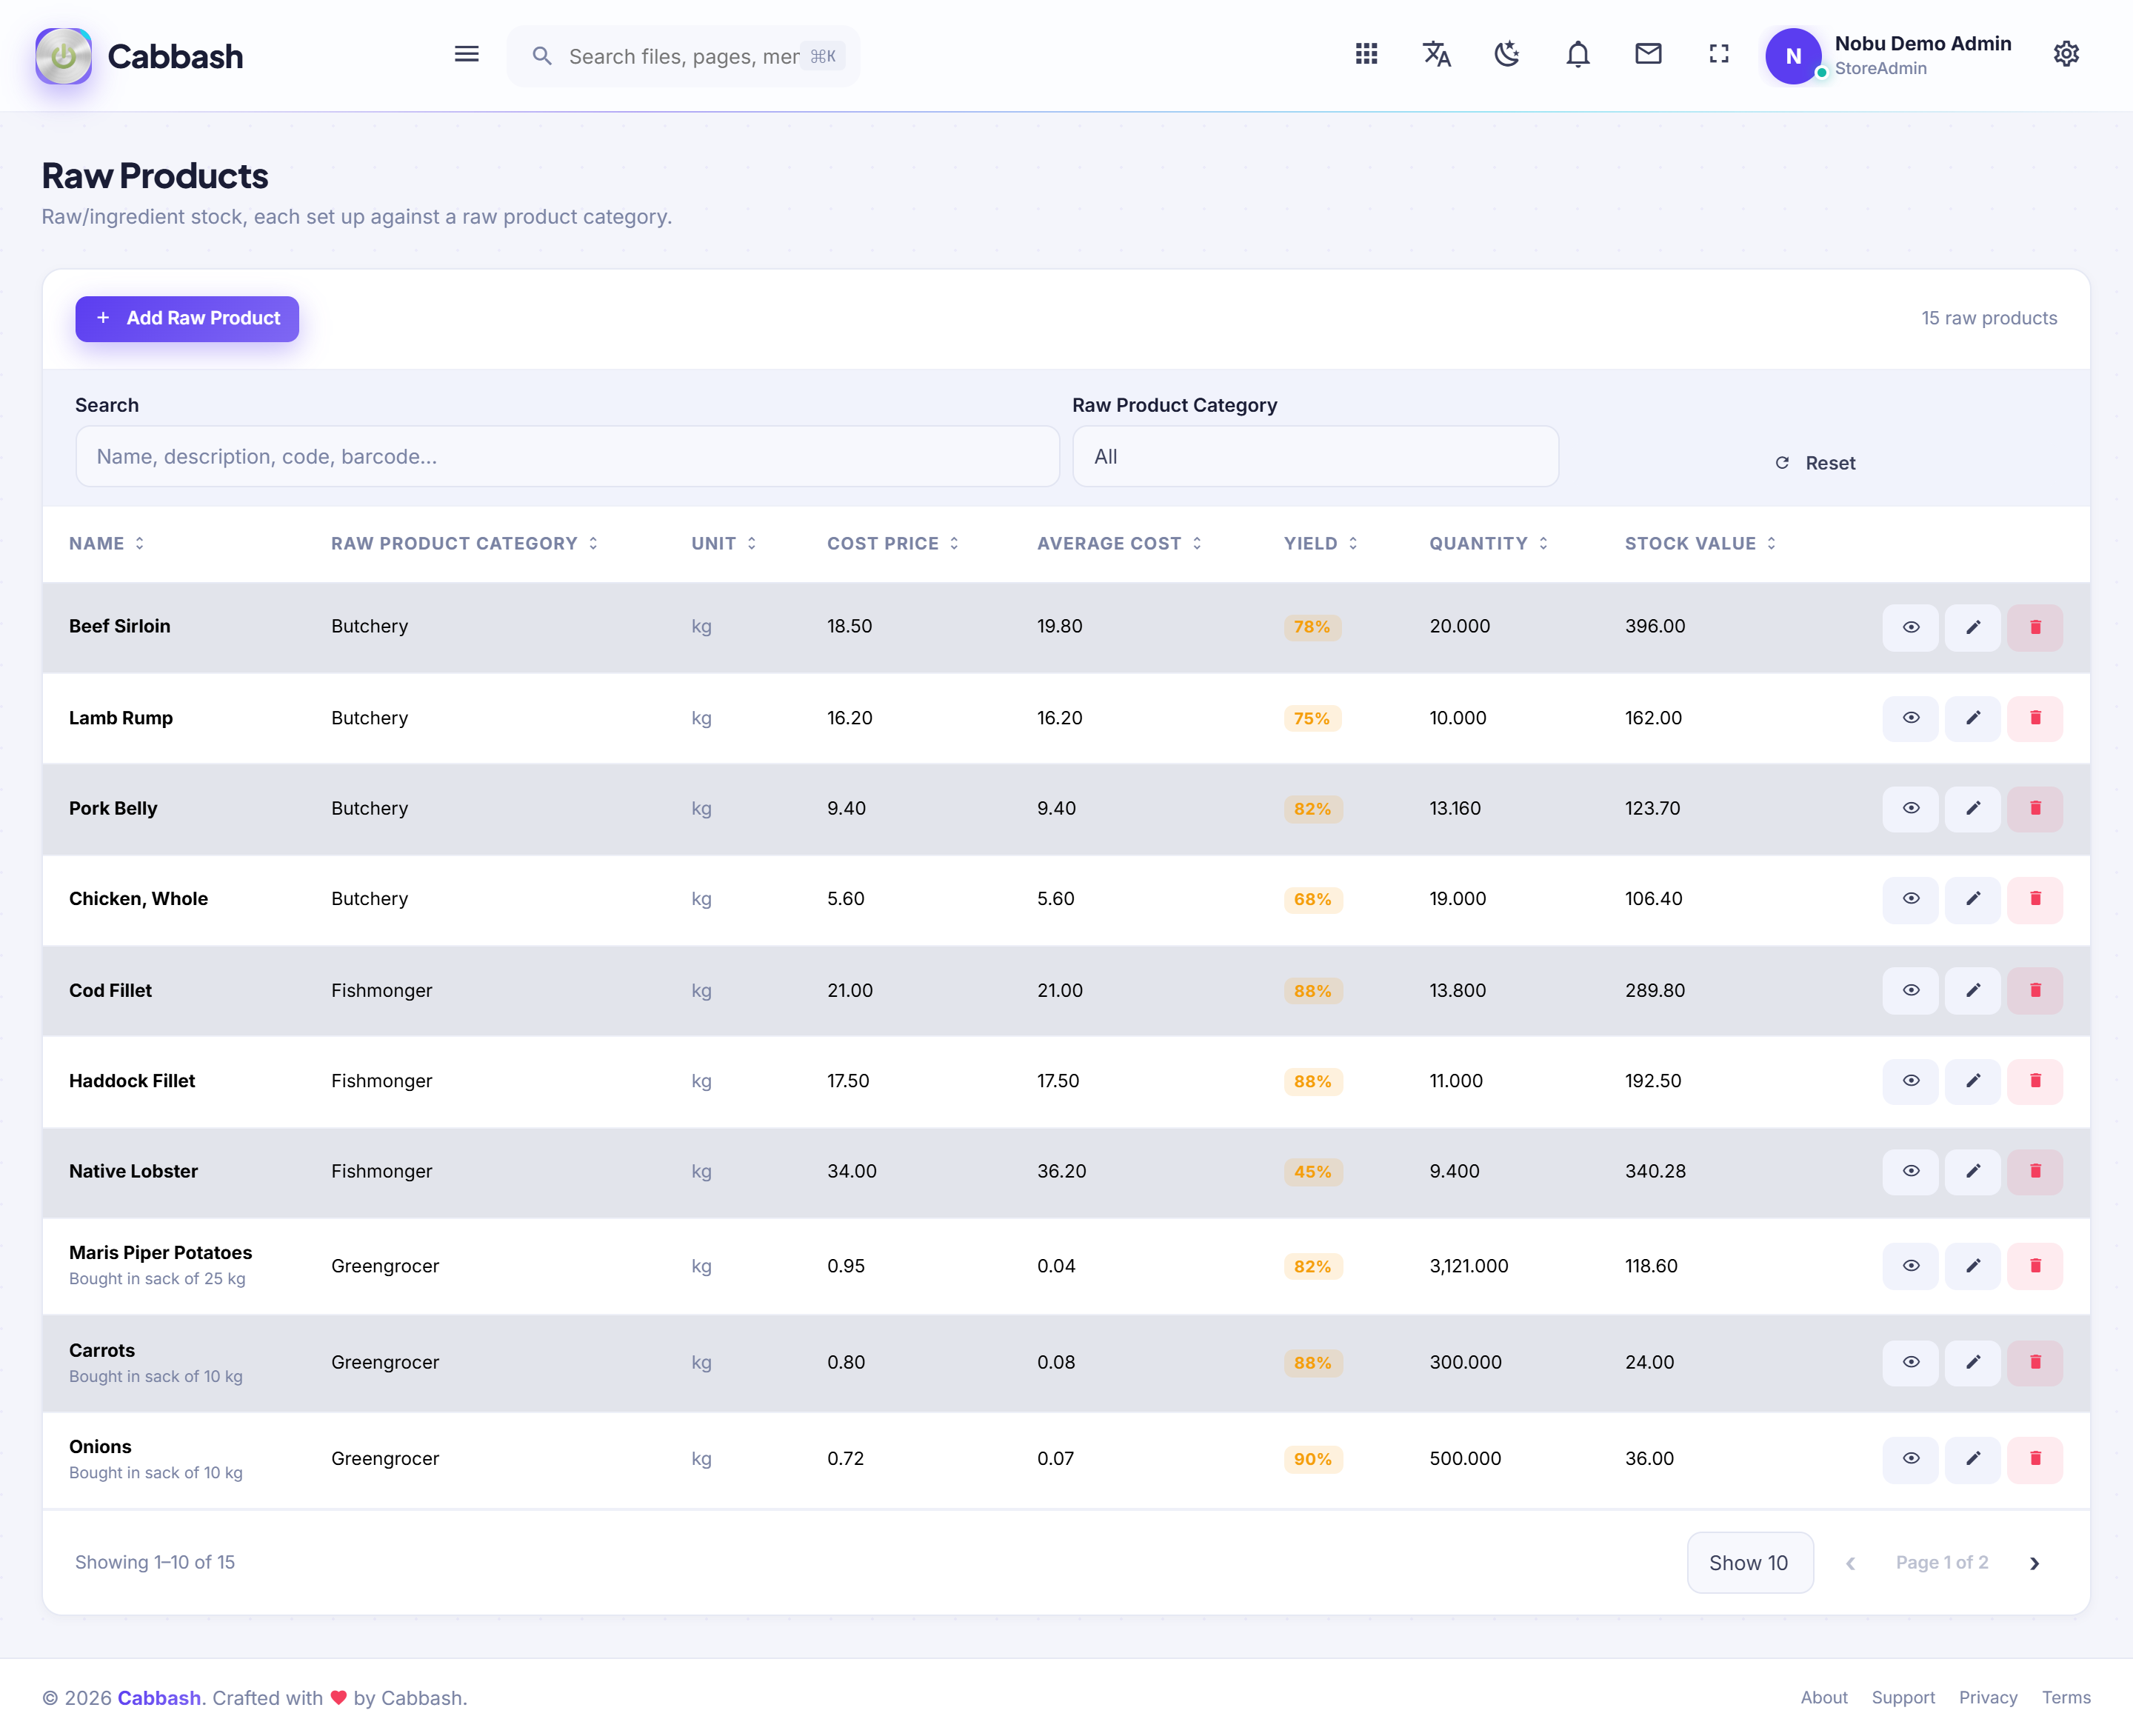Open the Support footer link

tap(1902, 1697)
